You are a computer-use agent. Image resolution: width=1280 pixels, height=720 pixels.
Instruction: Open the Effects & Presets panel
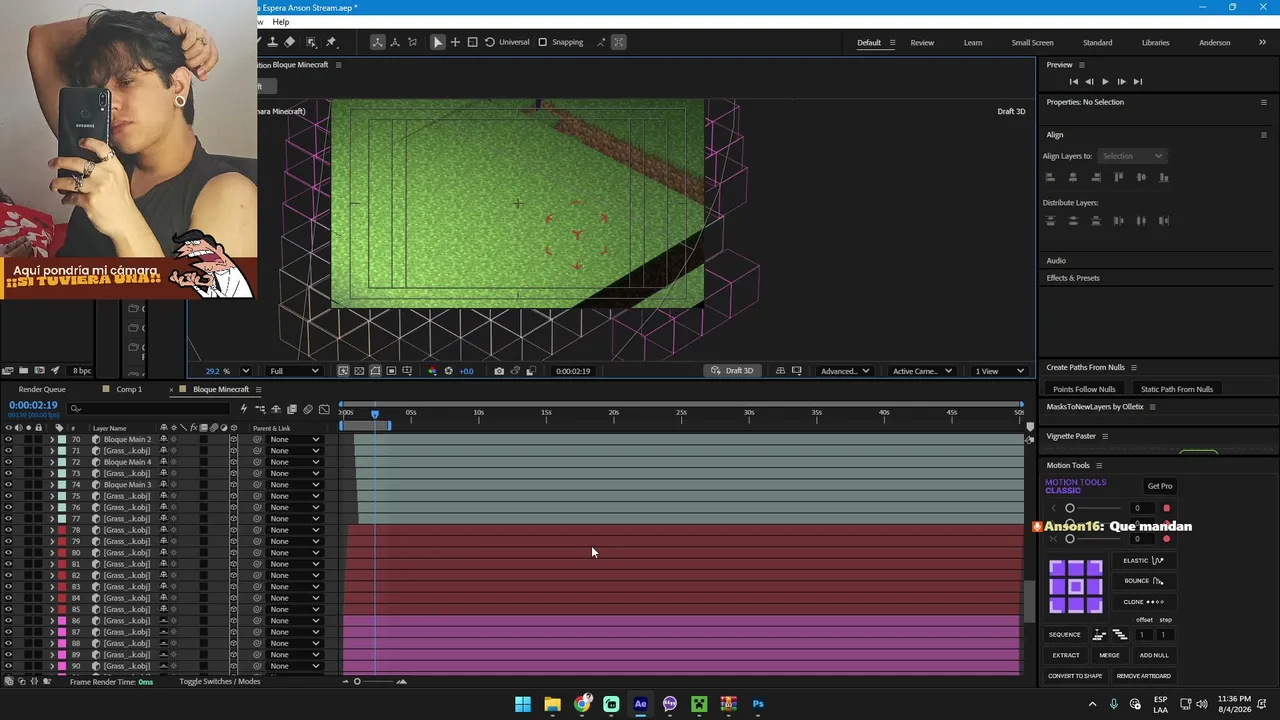point(1073,278)
